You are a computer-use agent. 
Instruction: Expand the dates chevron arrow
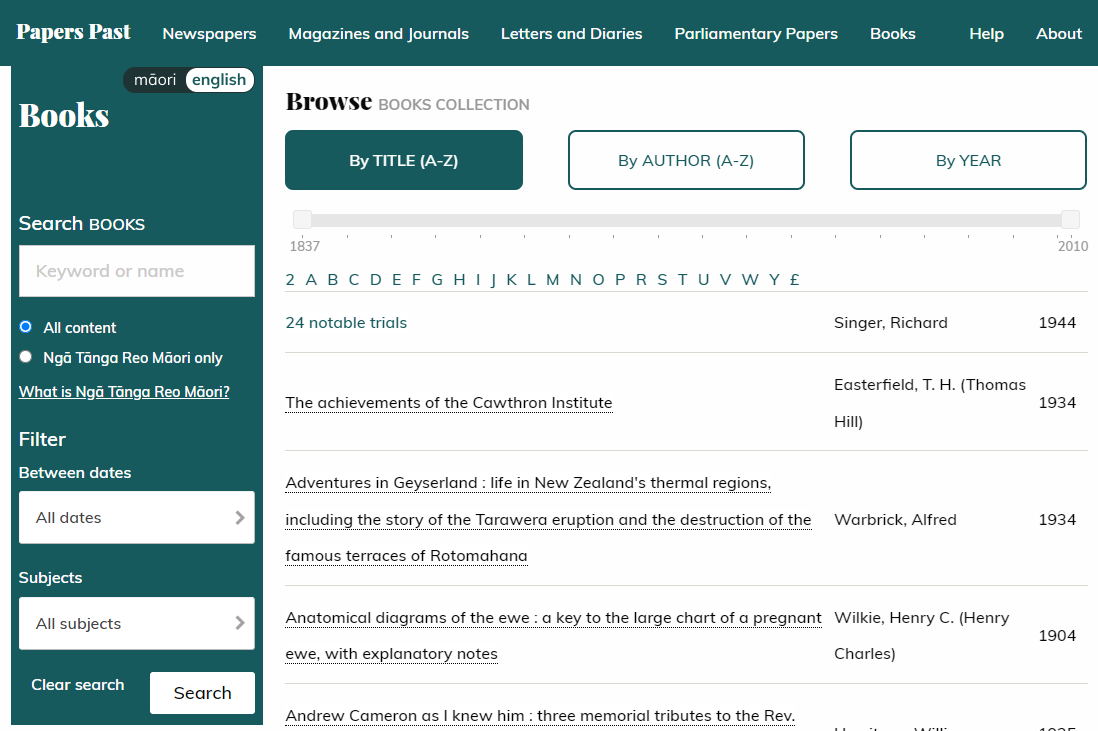click(240, 517)
